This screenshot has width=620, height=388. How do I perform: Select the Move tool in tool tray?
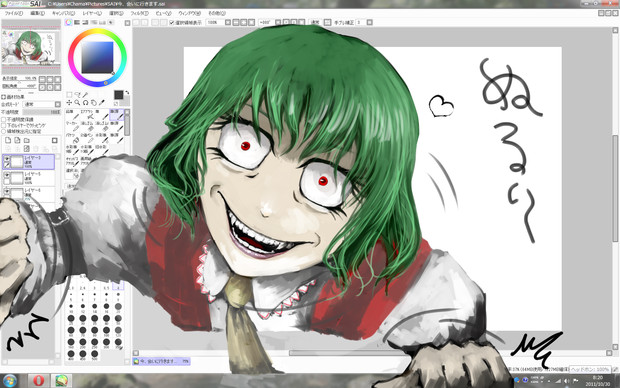69,102
